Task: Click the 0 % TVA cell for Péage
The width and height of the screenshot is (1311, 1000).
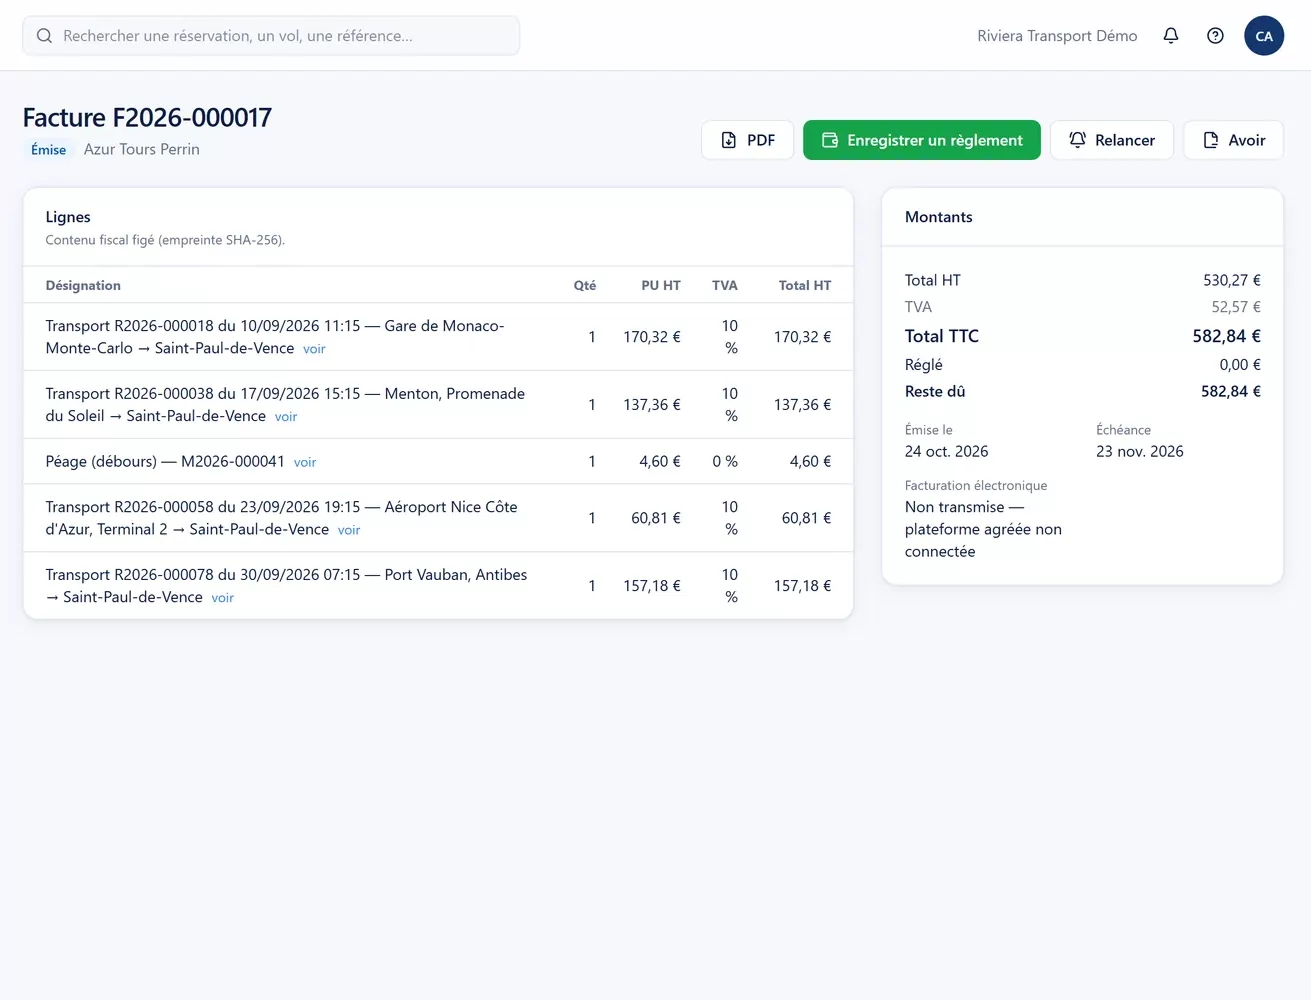Action: point(725,462)
